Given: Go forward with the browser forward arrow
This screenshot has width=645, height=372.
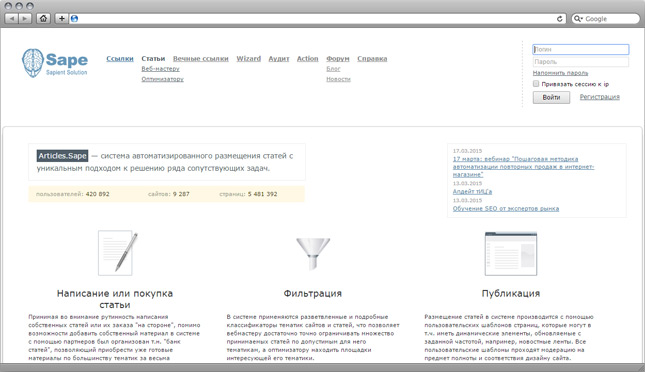Looking at the screenshot, I should tap(25, 19).
